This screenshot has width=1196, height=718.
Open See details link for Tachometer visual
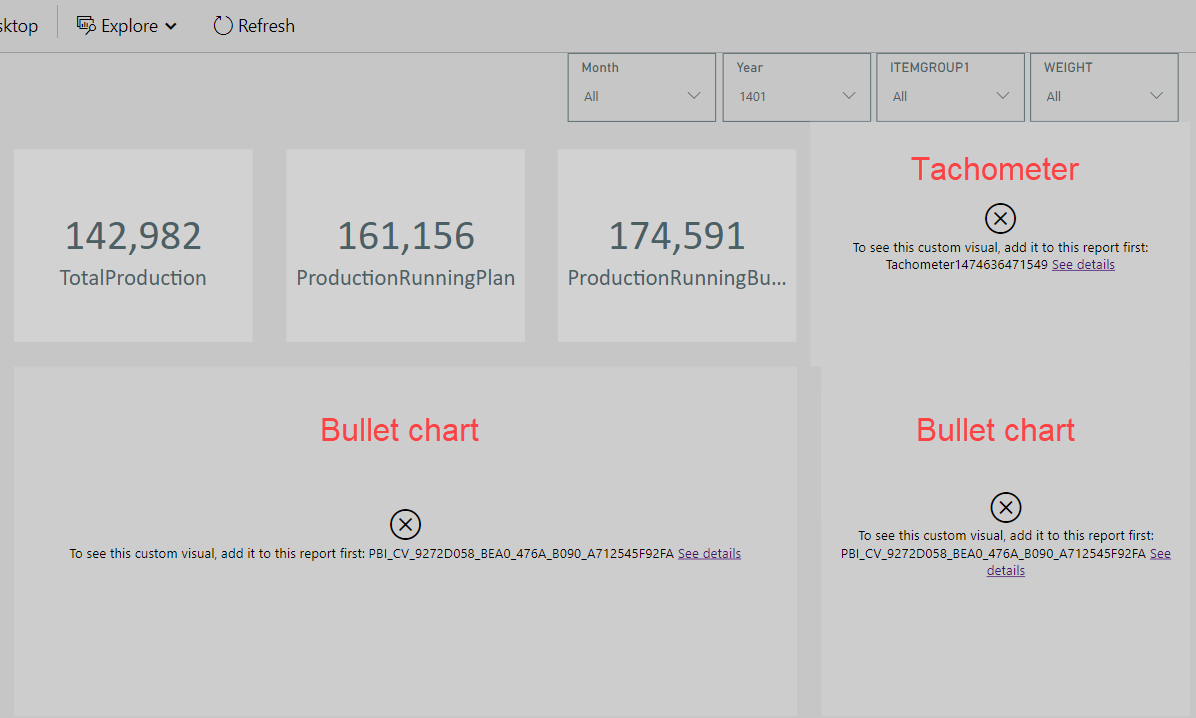(1083, 265)
